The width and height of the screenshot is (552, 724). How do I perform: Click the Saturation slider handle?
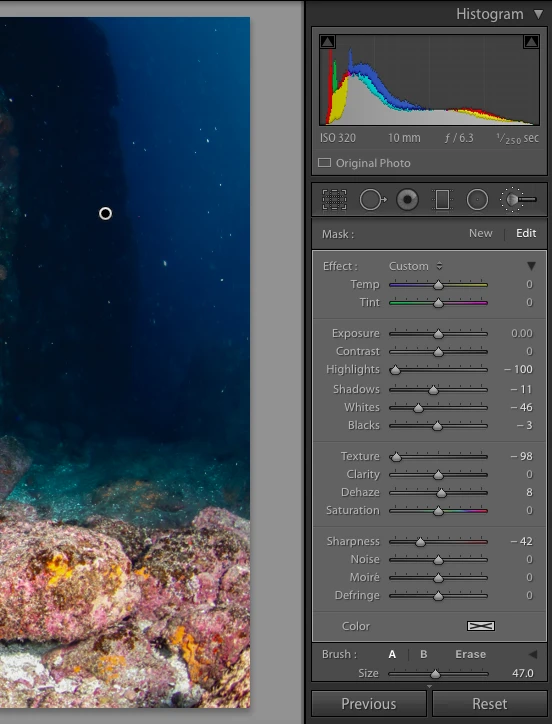pyautogui.click(x=438, y=511)
